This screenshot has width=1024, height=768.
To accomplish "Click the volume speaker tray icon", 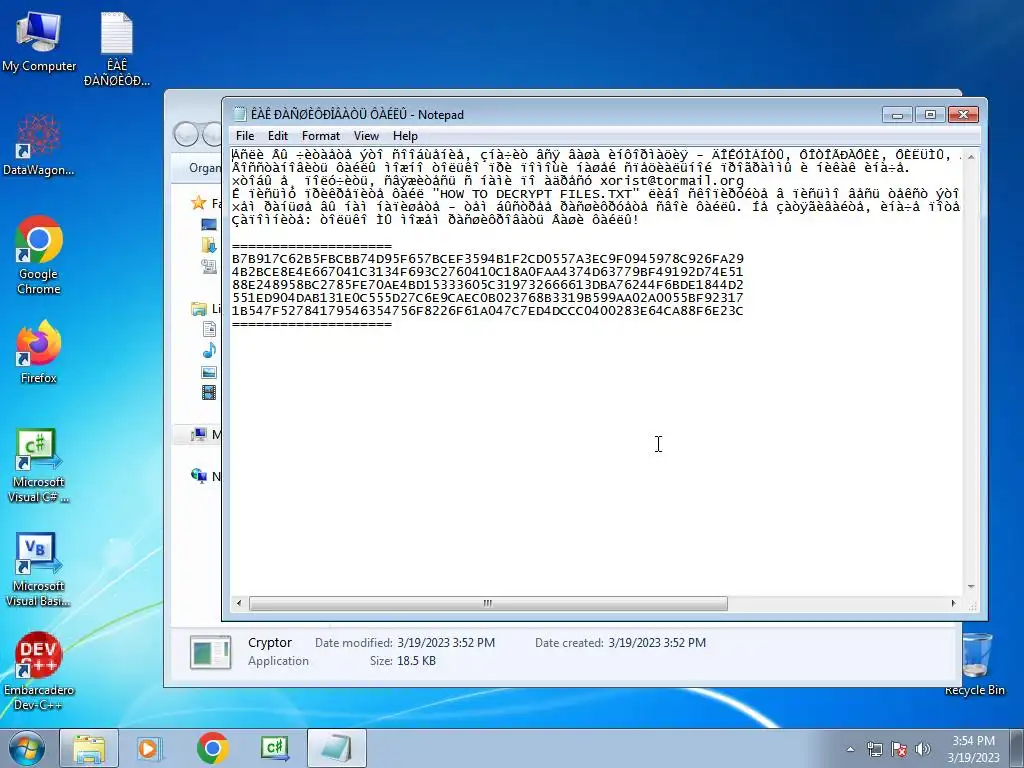I will 923,749.
